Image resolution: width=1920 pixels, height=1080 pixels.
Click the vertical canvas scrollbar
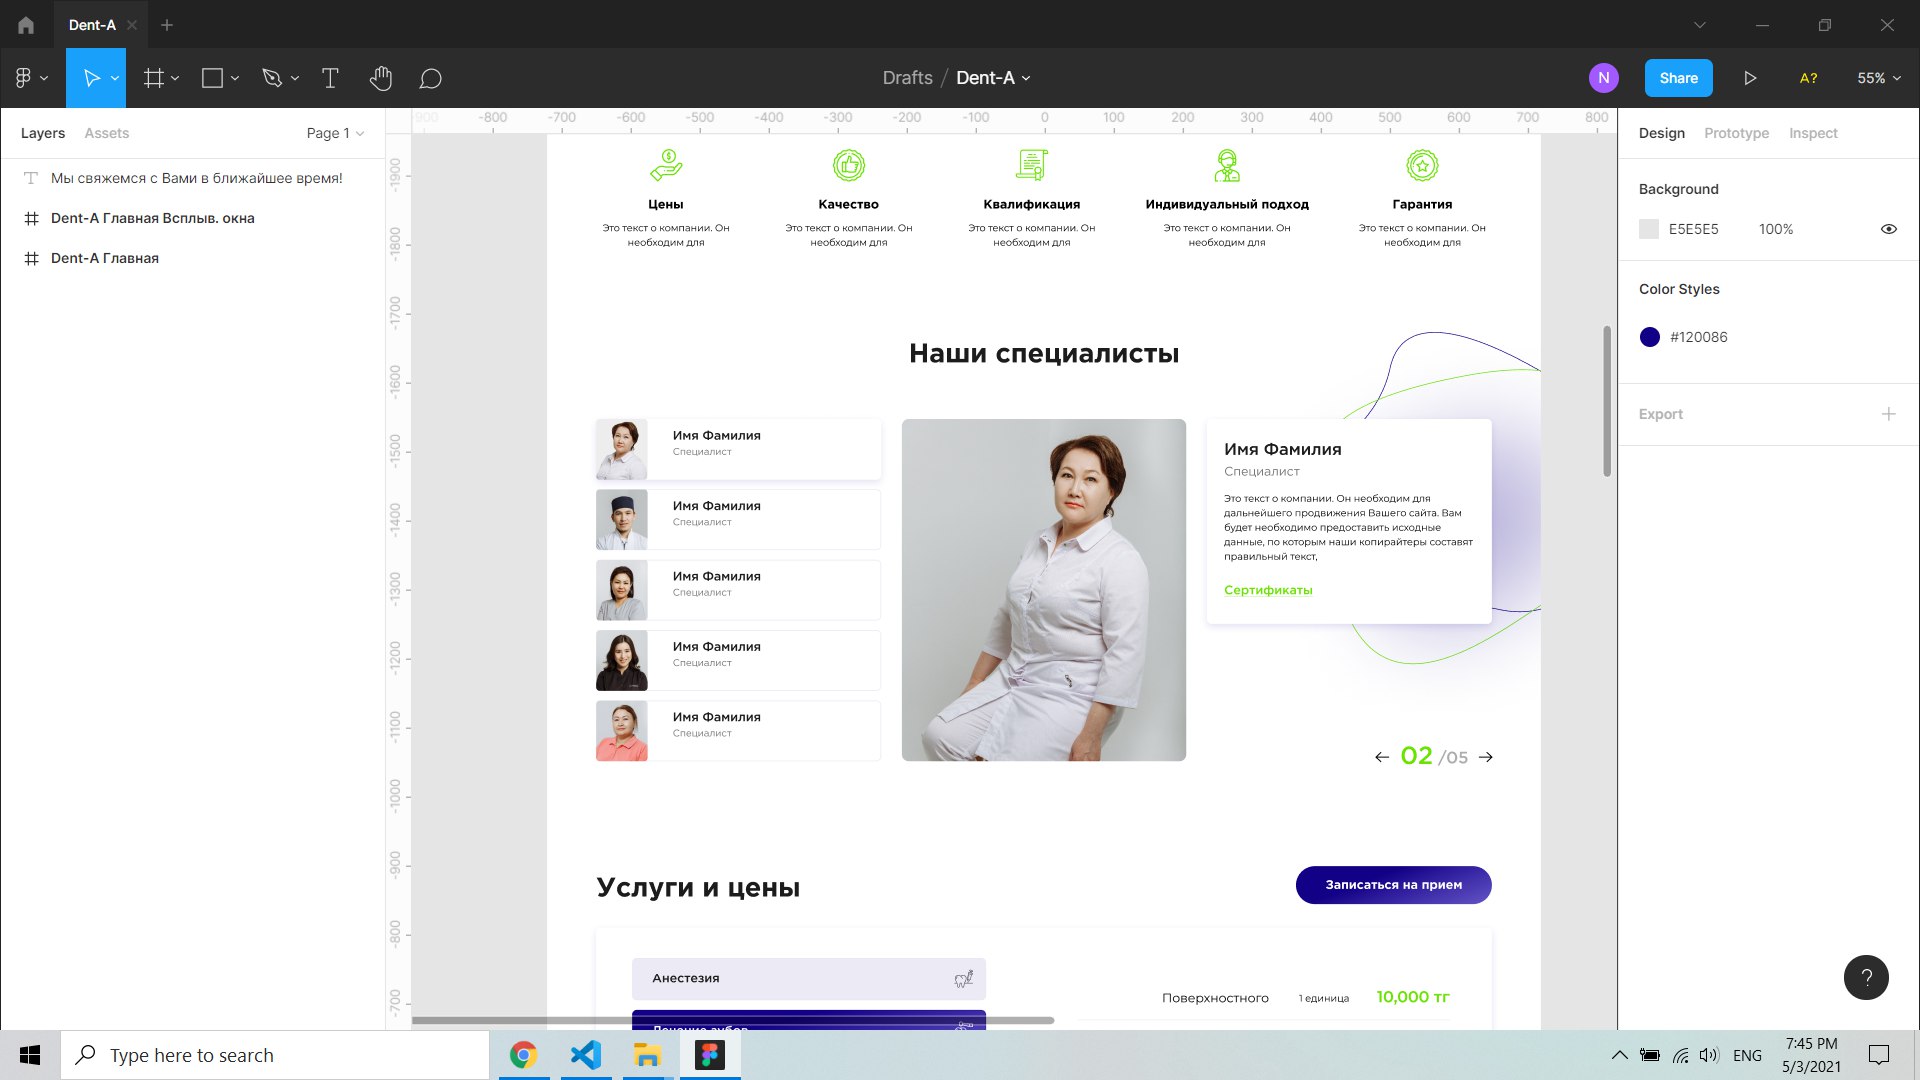pos(1607,401)
